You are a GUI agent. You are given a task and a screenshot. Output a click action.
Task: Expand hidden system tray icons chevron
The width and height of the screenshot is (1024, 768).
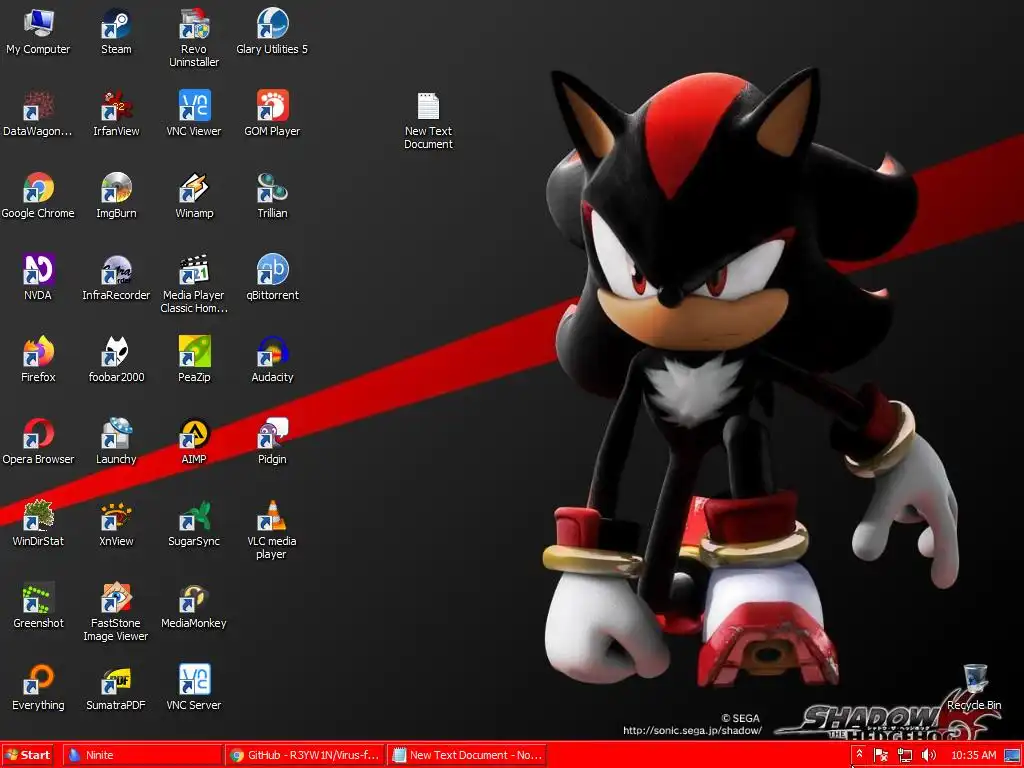tap(859, 754)
